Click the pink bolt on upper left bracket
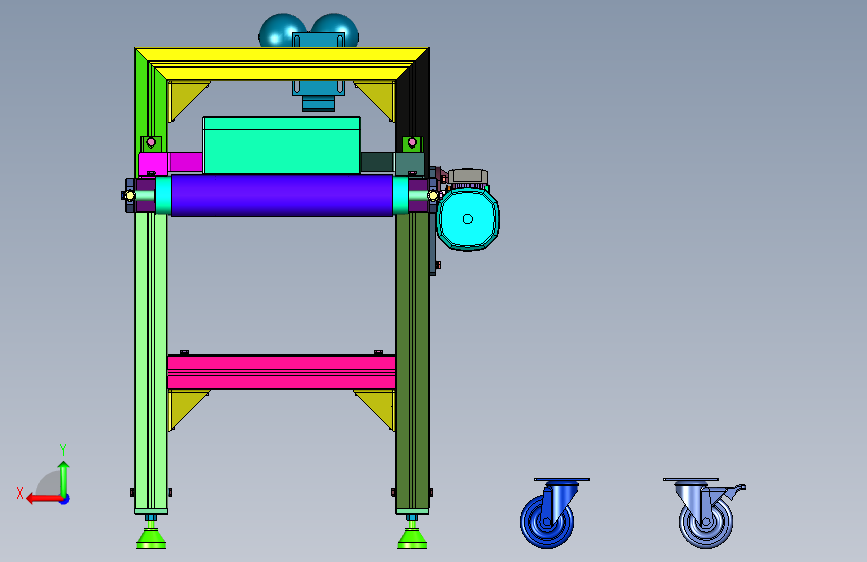867x562 pixels. [151, 143]
